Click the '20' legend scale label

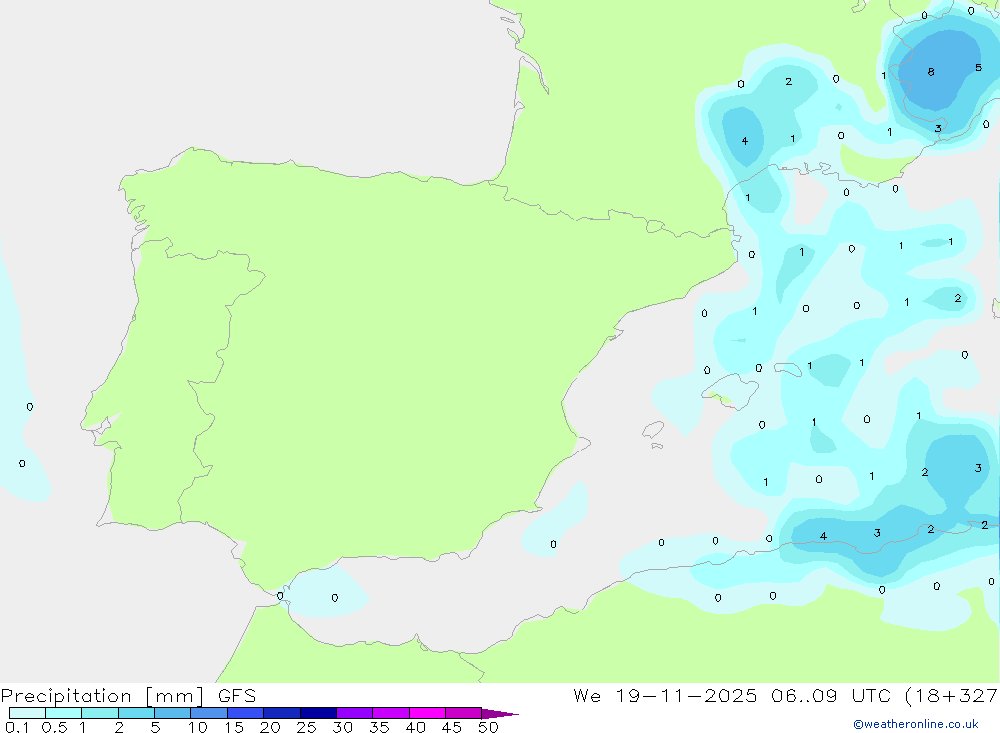(x=270, y=727)
